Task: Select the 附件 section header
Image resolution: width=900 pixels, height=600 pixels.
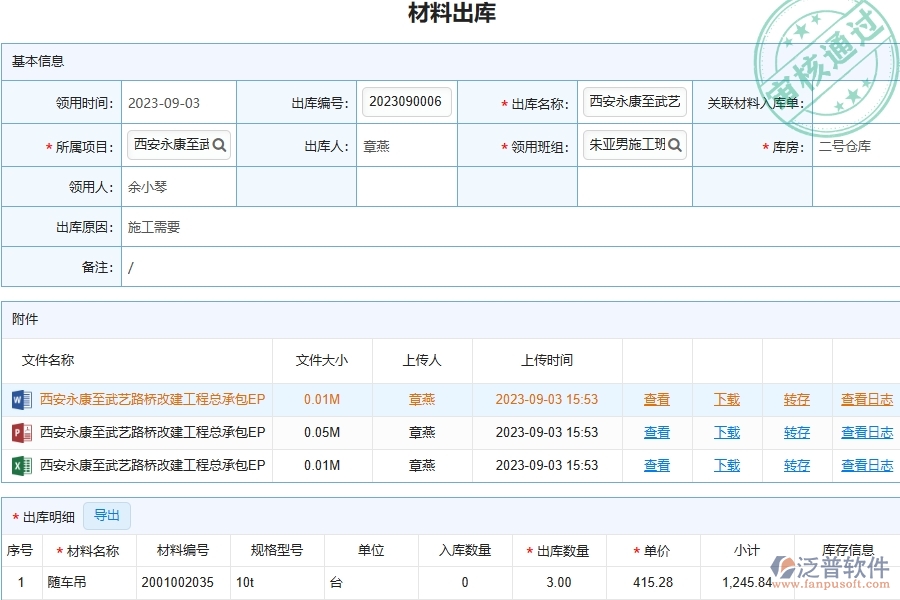Action: (x=24, y=319)
